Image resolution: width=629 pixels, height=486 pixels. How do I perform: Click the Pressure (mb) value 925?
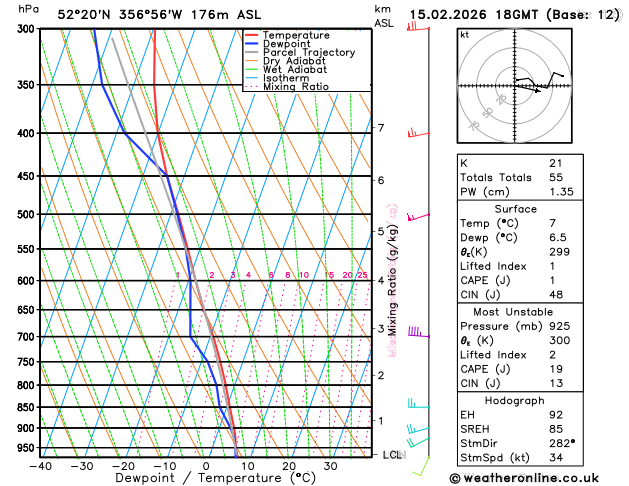click(560, 326)
